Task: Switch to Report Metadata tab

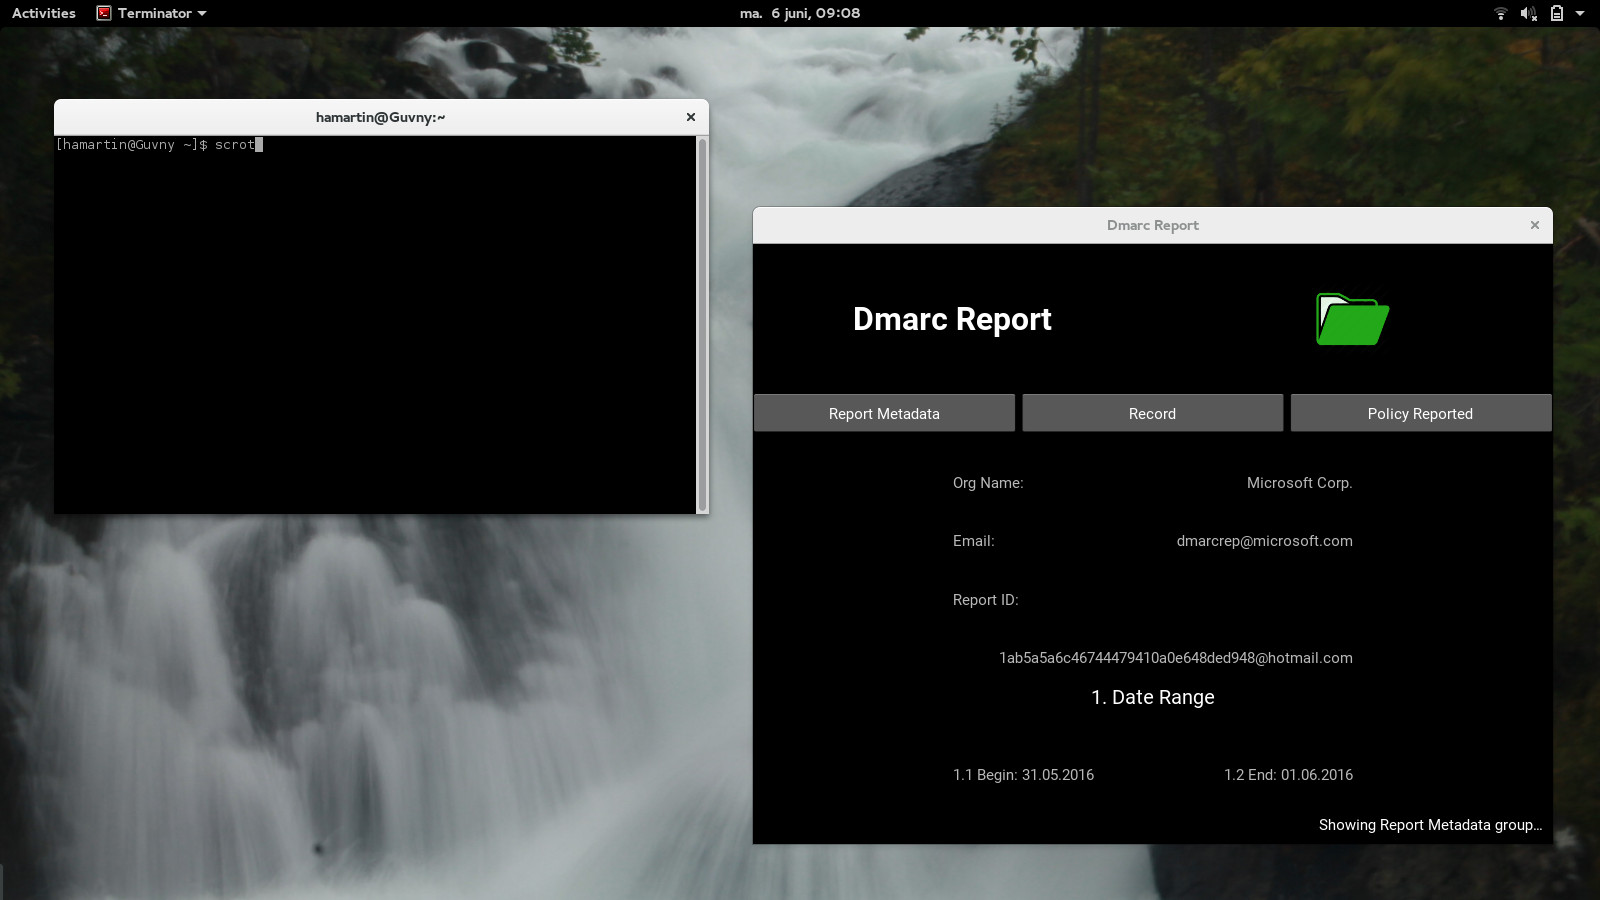Action: coord(884,413)
